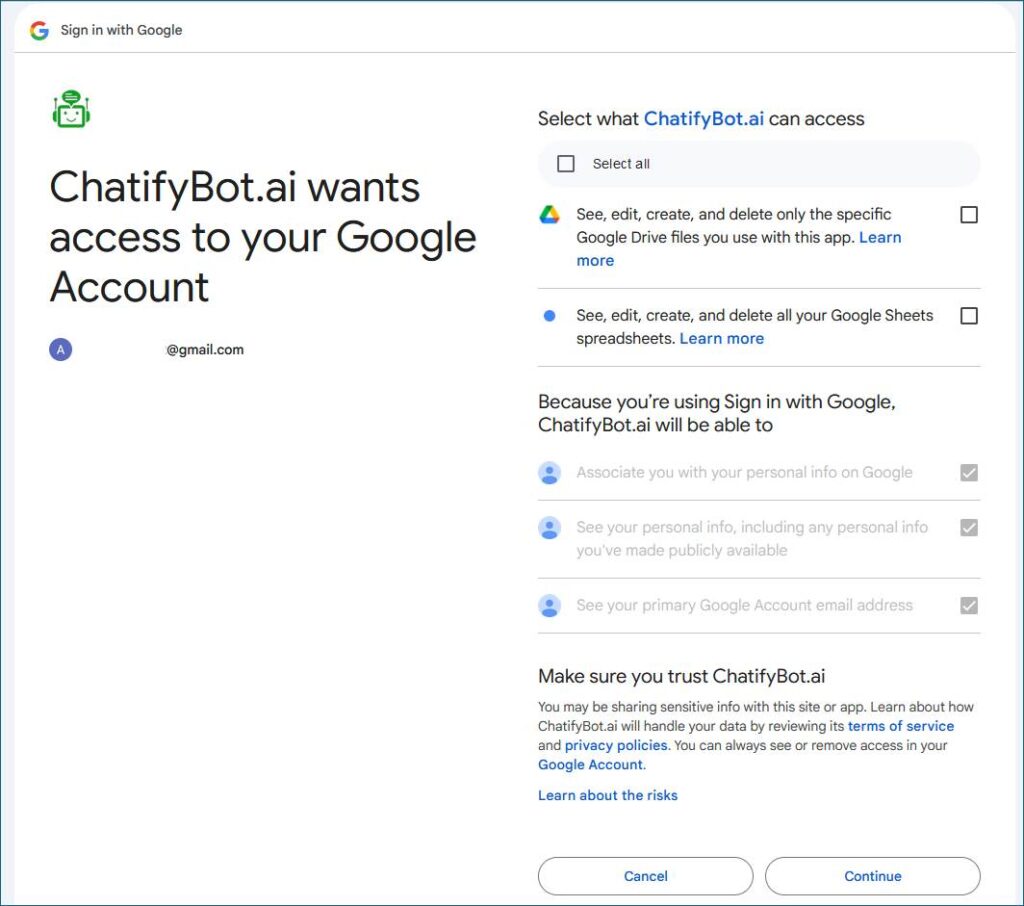Click the ChatifyBot green robot logo
The width and height of the screenshot is (1024, 906).
pyautogui.click(x=71, y=109)
